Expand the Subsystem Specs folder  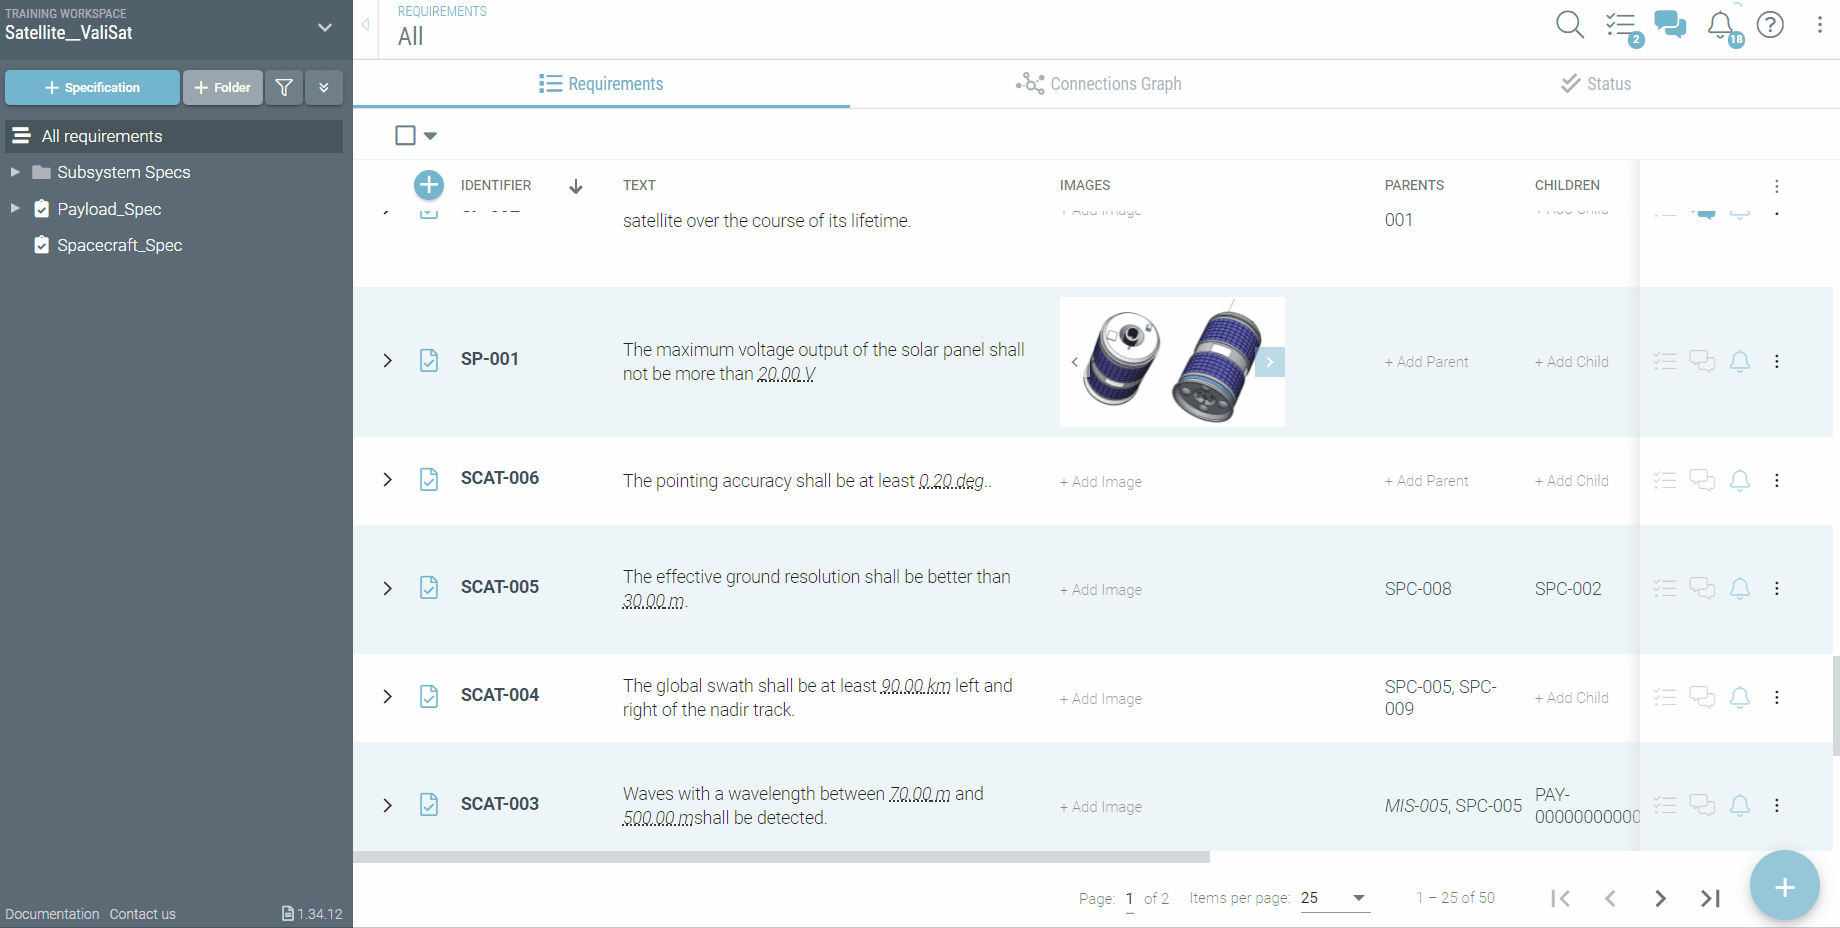point(15,172)
